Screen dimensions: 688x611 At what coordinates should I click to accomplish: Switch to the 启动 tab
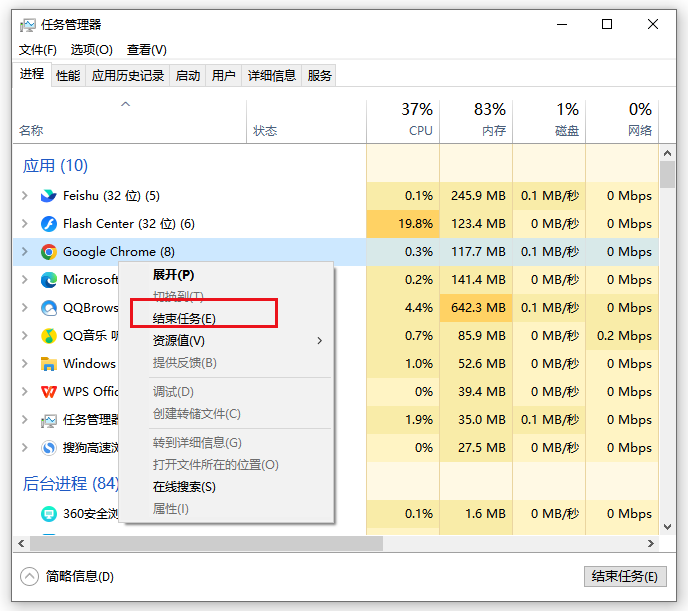click(x=188, y=75)
